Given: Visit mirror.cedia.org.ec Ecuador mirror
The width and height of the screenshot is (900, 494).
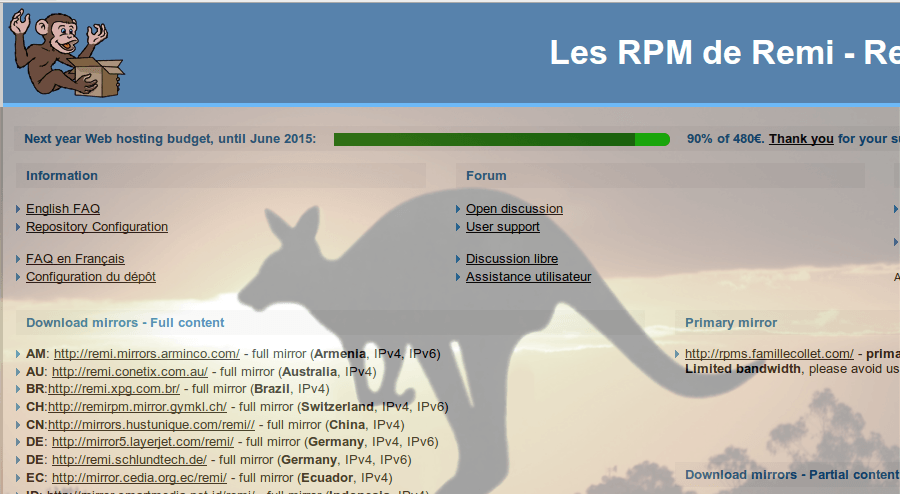Looking at the screenshot, I should tap(139, 478).
